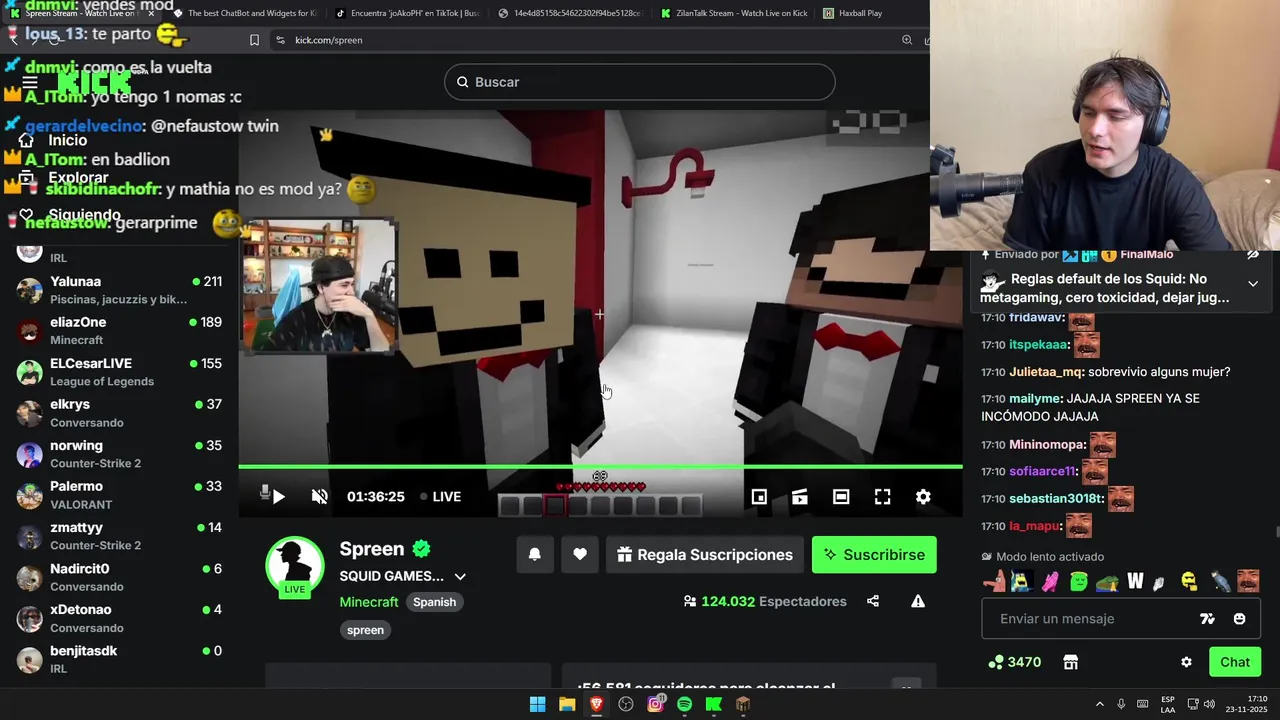
Task: Share the stream via share icon
Action: pyautogui.click(x=873, y=601)
